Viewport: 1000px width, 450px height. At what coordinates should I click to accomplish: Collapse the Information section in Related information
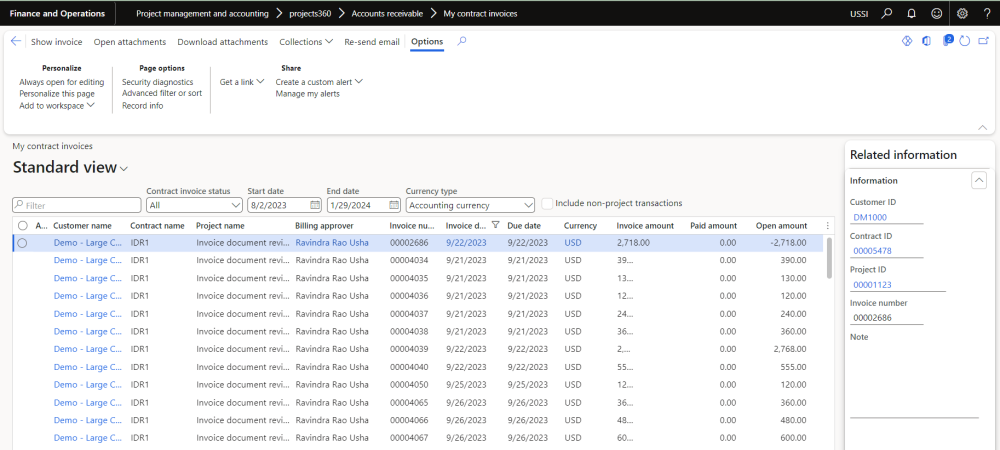click(979, 181)
